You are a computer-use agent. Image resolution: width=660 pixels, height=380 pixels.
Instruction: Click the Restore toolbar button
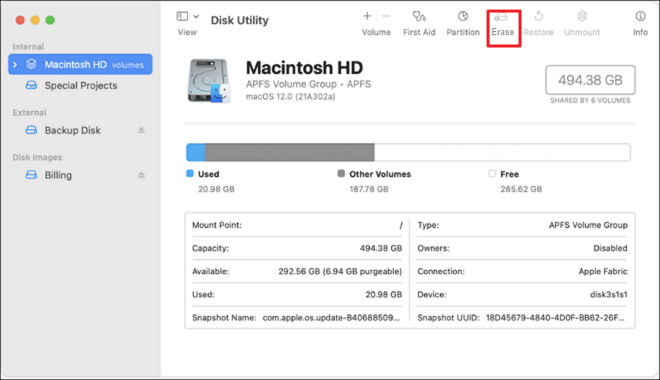click(x=538, y=24)
